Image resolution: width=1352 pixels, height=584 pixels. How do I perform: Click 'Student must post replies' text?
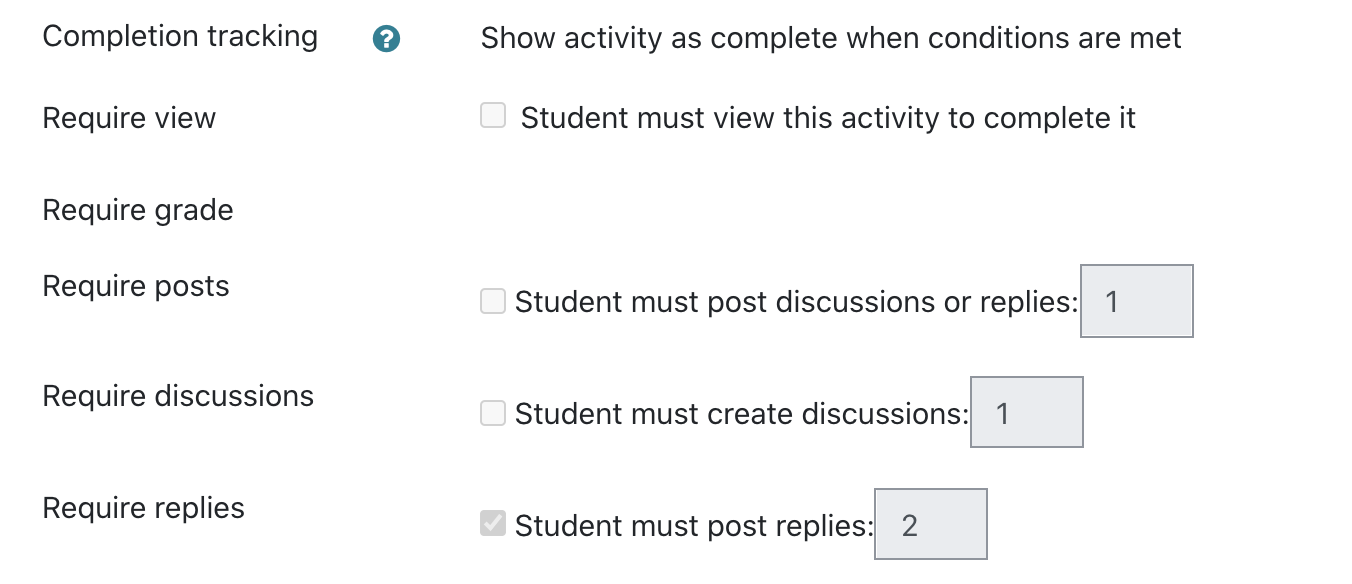point(694,526)
